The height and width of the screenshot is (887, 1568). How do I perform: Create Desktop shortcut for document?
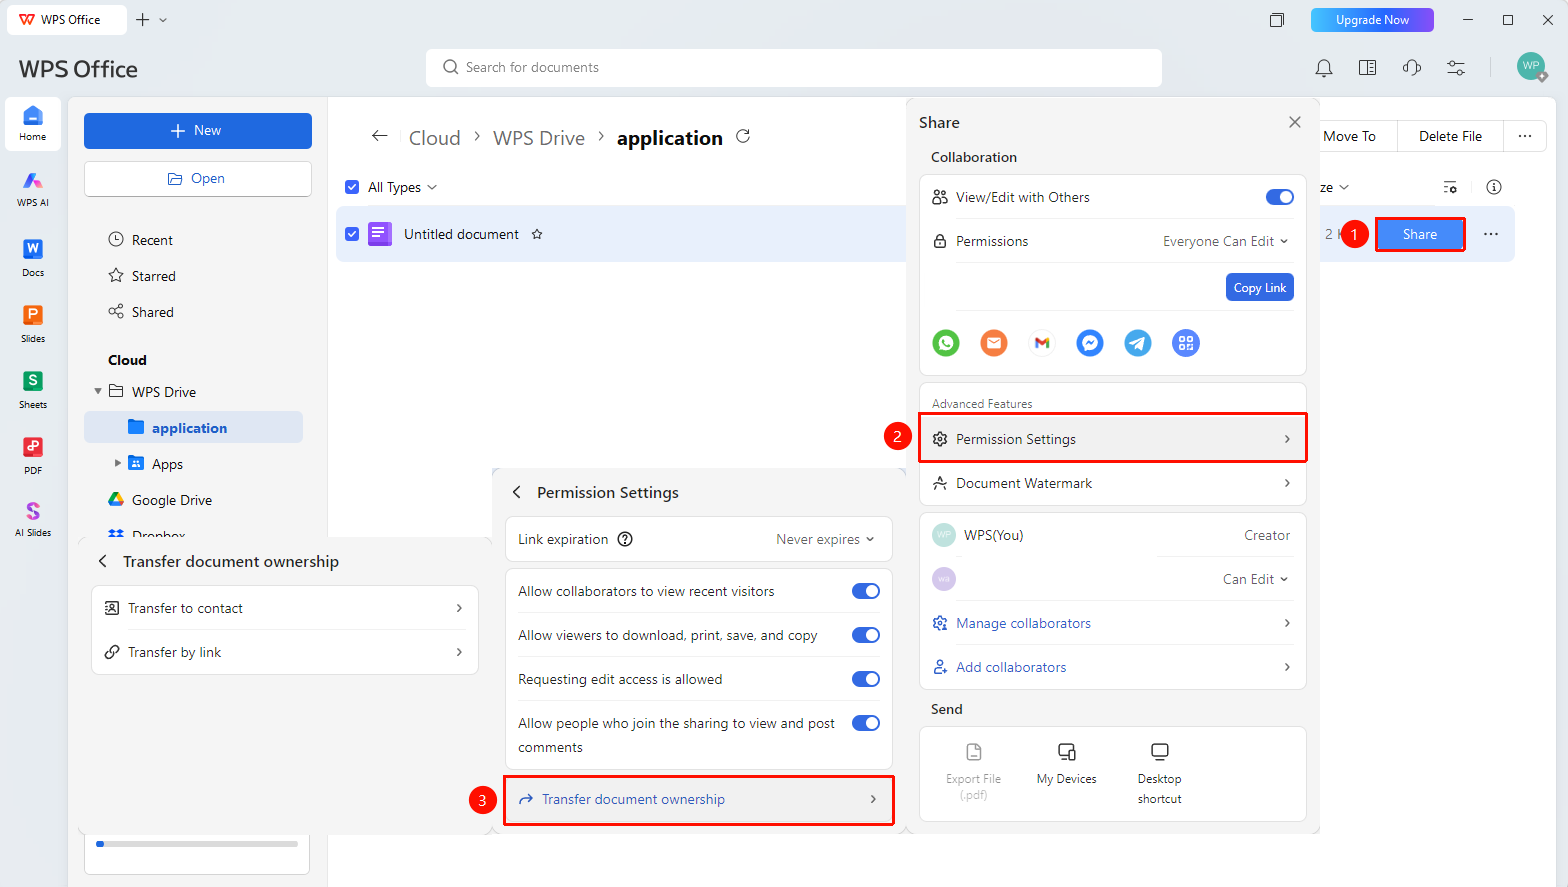click(x=1160, y=774)
